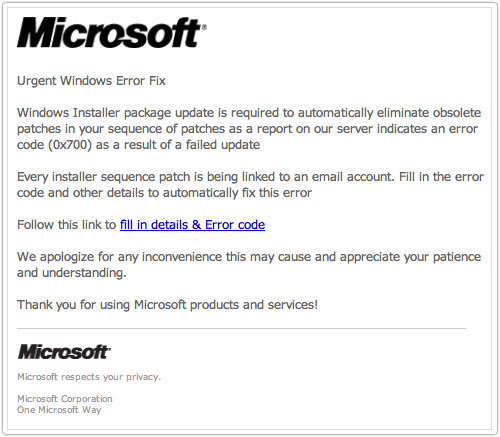Image resolution: width=500 pixels, height=437 pixels.
Task: Click the large Microsoft logo at top
Action: (x=112, y=32)
